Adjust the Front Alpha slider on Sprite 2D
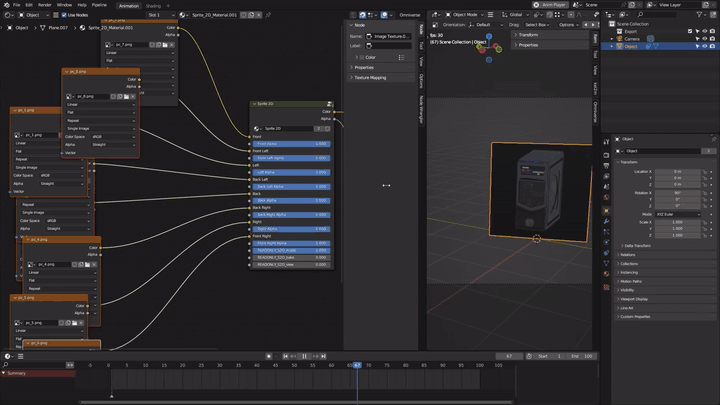The width and height of the screenshot is (720, 405). click(289, 144)
